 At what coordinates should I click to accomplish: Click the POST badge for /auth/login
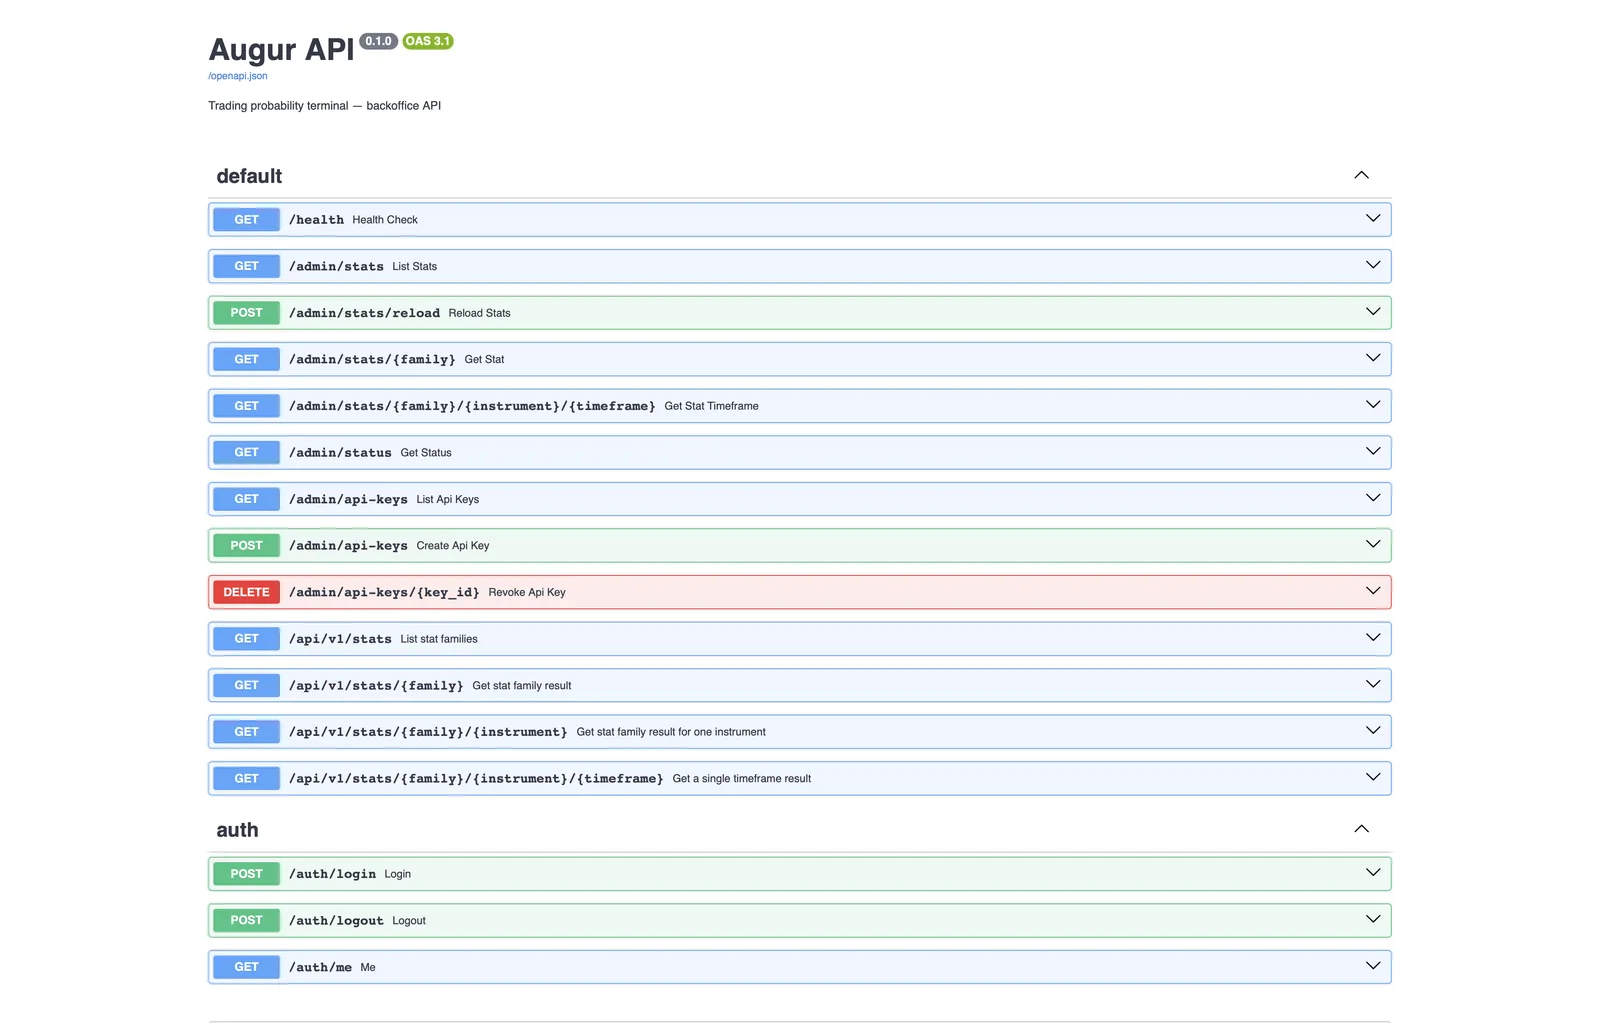246,873
